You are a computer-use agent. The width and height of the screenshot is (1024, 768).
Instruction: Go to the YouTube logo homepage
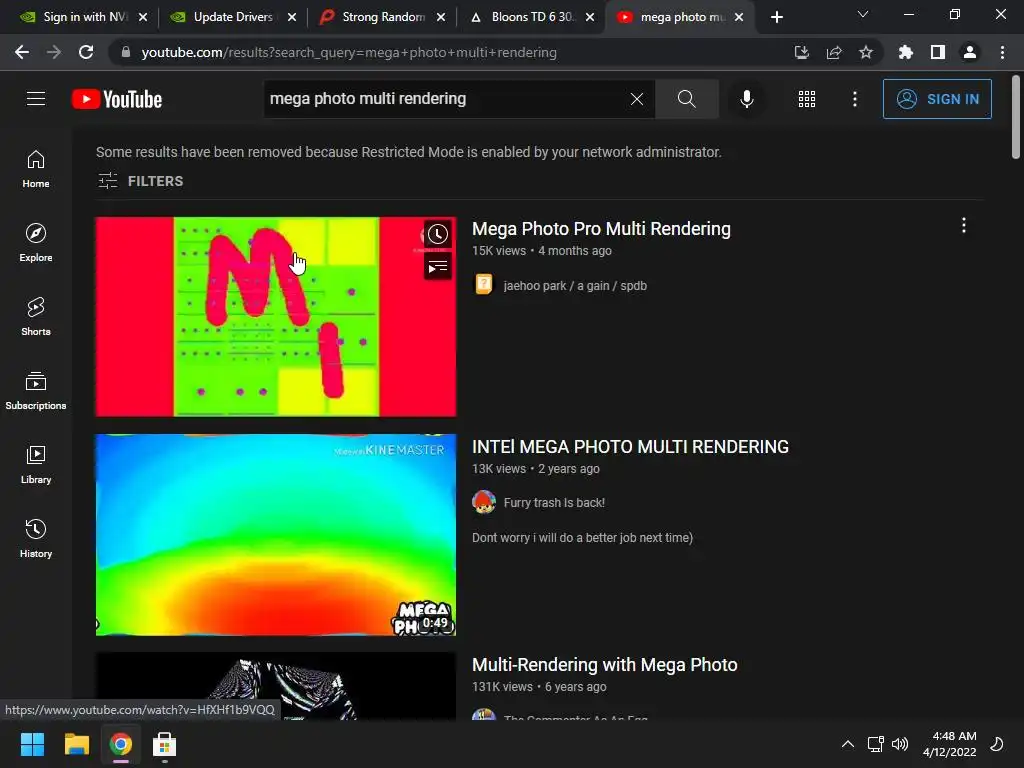coord(117,99)
